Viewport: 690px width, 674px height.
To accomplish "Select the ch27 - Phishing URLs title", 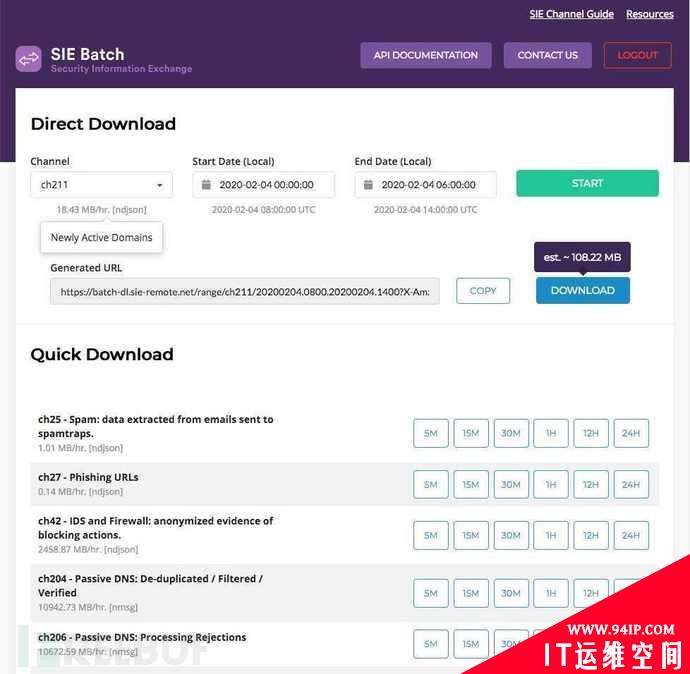I will (x=88, y=477).
